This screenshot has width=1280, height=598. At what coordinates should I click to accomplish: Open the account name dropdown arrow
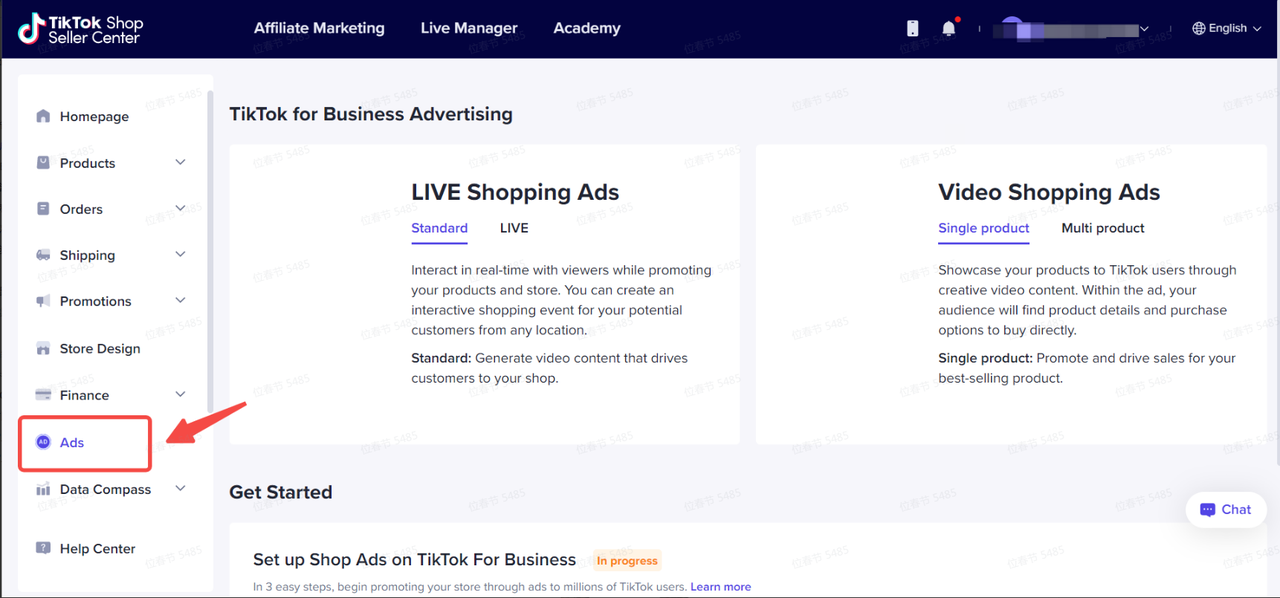click(x=1144, y=29)
